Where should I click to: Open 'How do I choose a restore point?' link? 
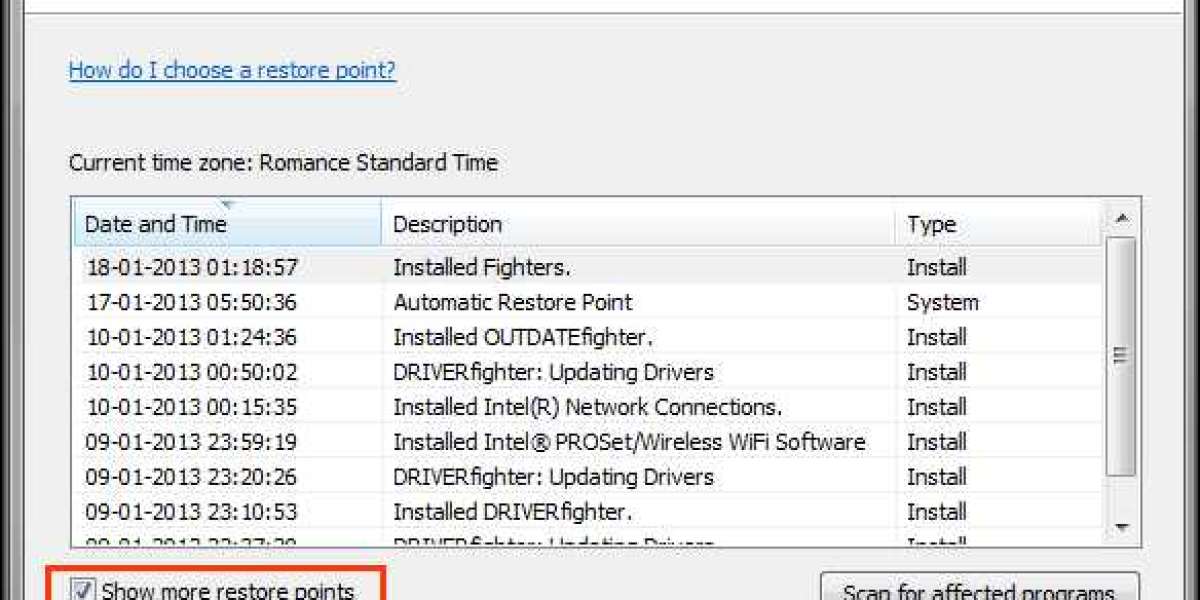tap(232, 70)
